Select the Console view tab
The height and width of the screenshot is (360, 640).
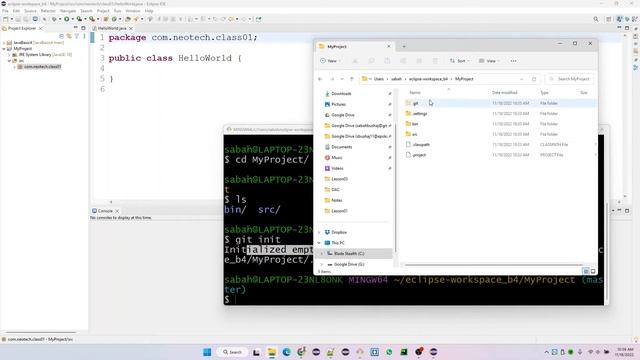point(105,211)
